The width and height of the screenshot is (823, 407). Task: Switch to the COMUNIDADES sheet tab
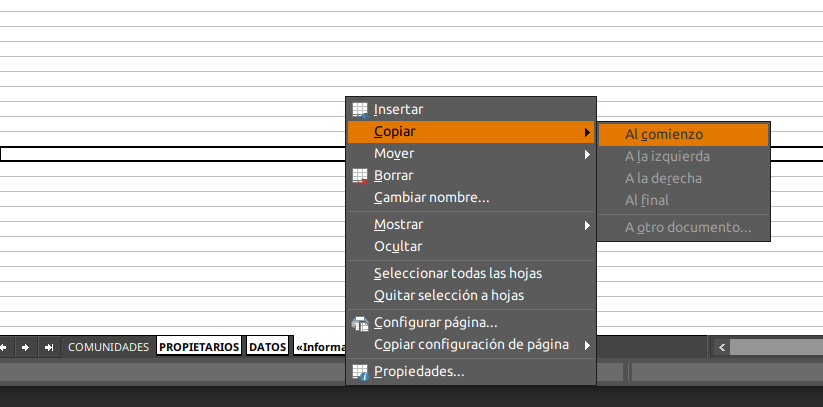(x=108, y=347)
